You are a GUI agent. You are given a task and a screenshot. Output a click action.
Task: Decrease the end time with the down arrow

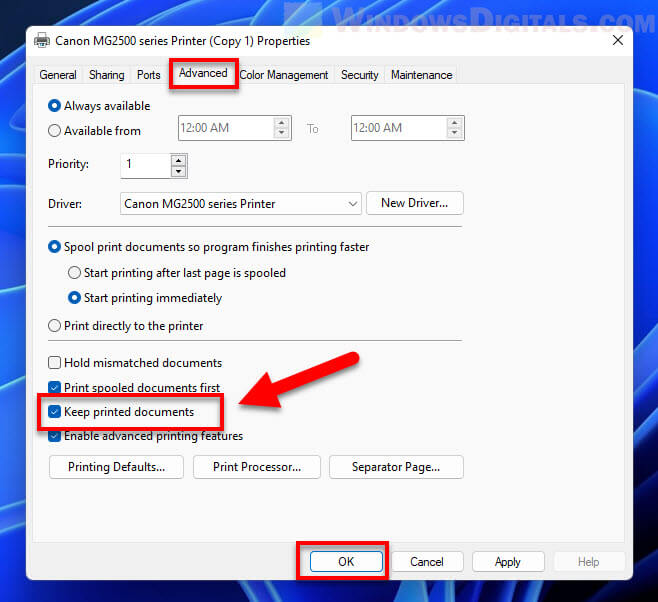(x=454, y=133)
